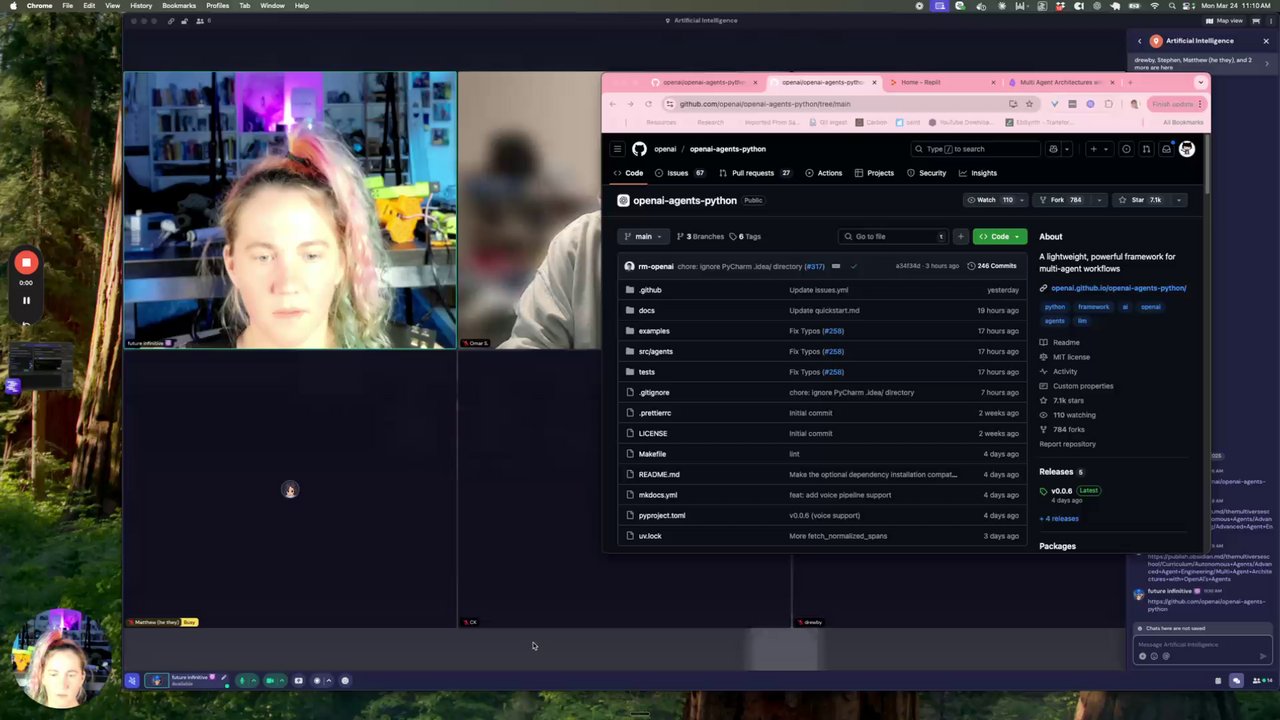
Task: Open GitHub's hamburger navigation menu
Action: (x=617, y=149)
